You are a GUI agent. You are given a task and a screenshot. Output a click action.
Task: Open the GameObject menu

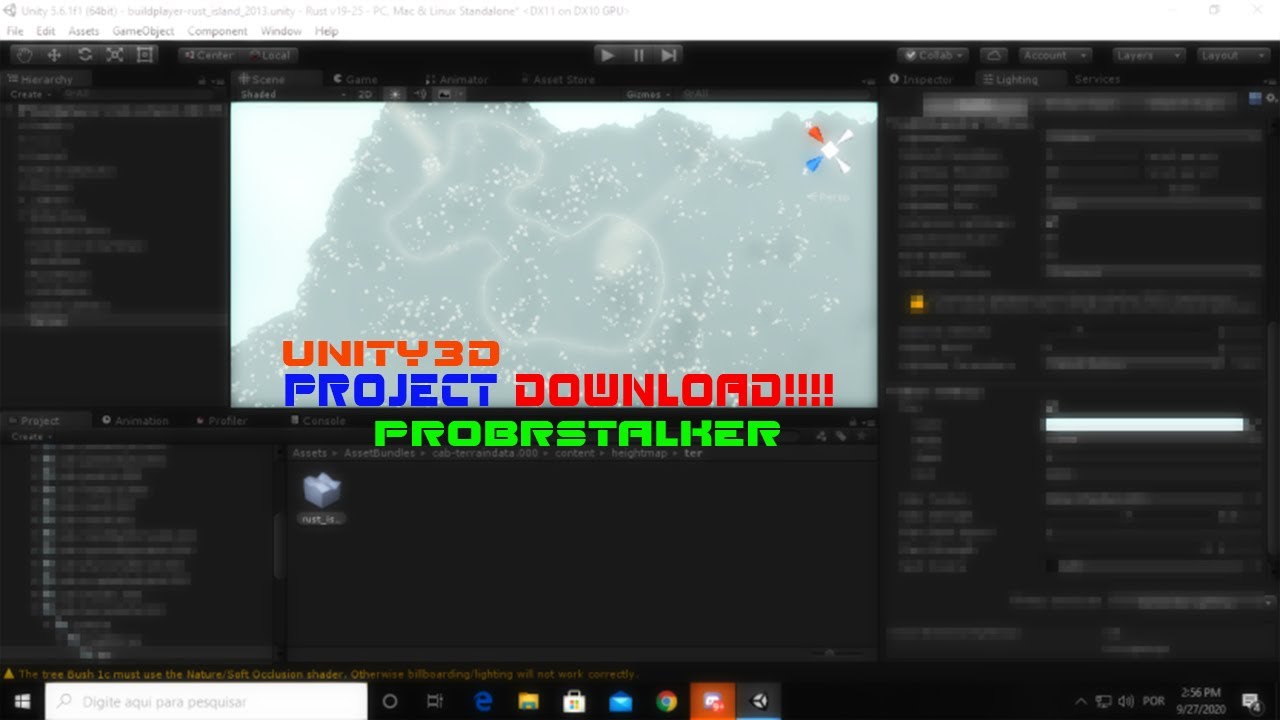click(x=143, y=31)
